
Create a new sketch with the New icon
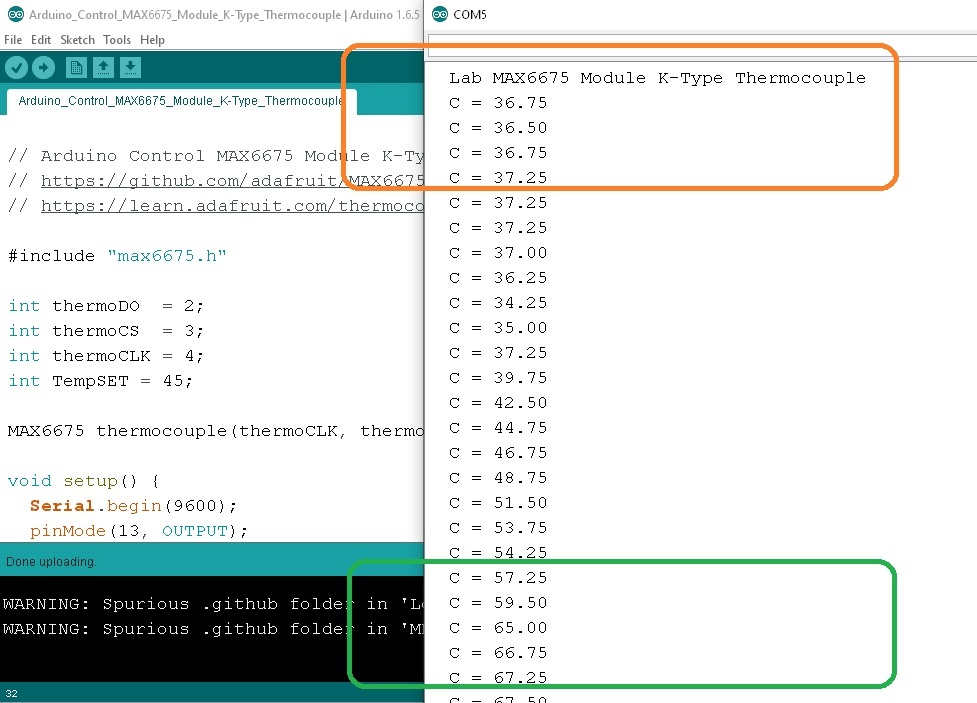(76, 67)
